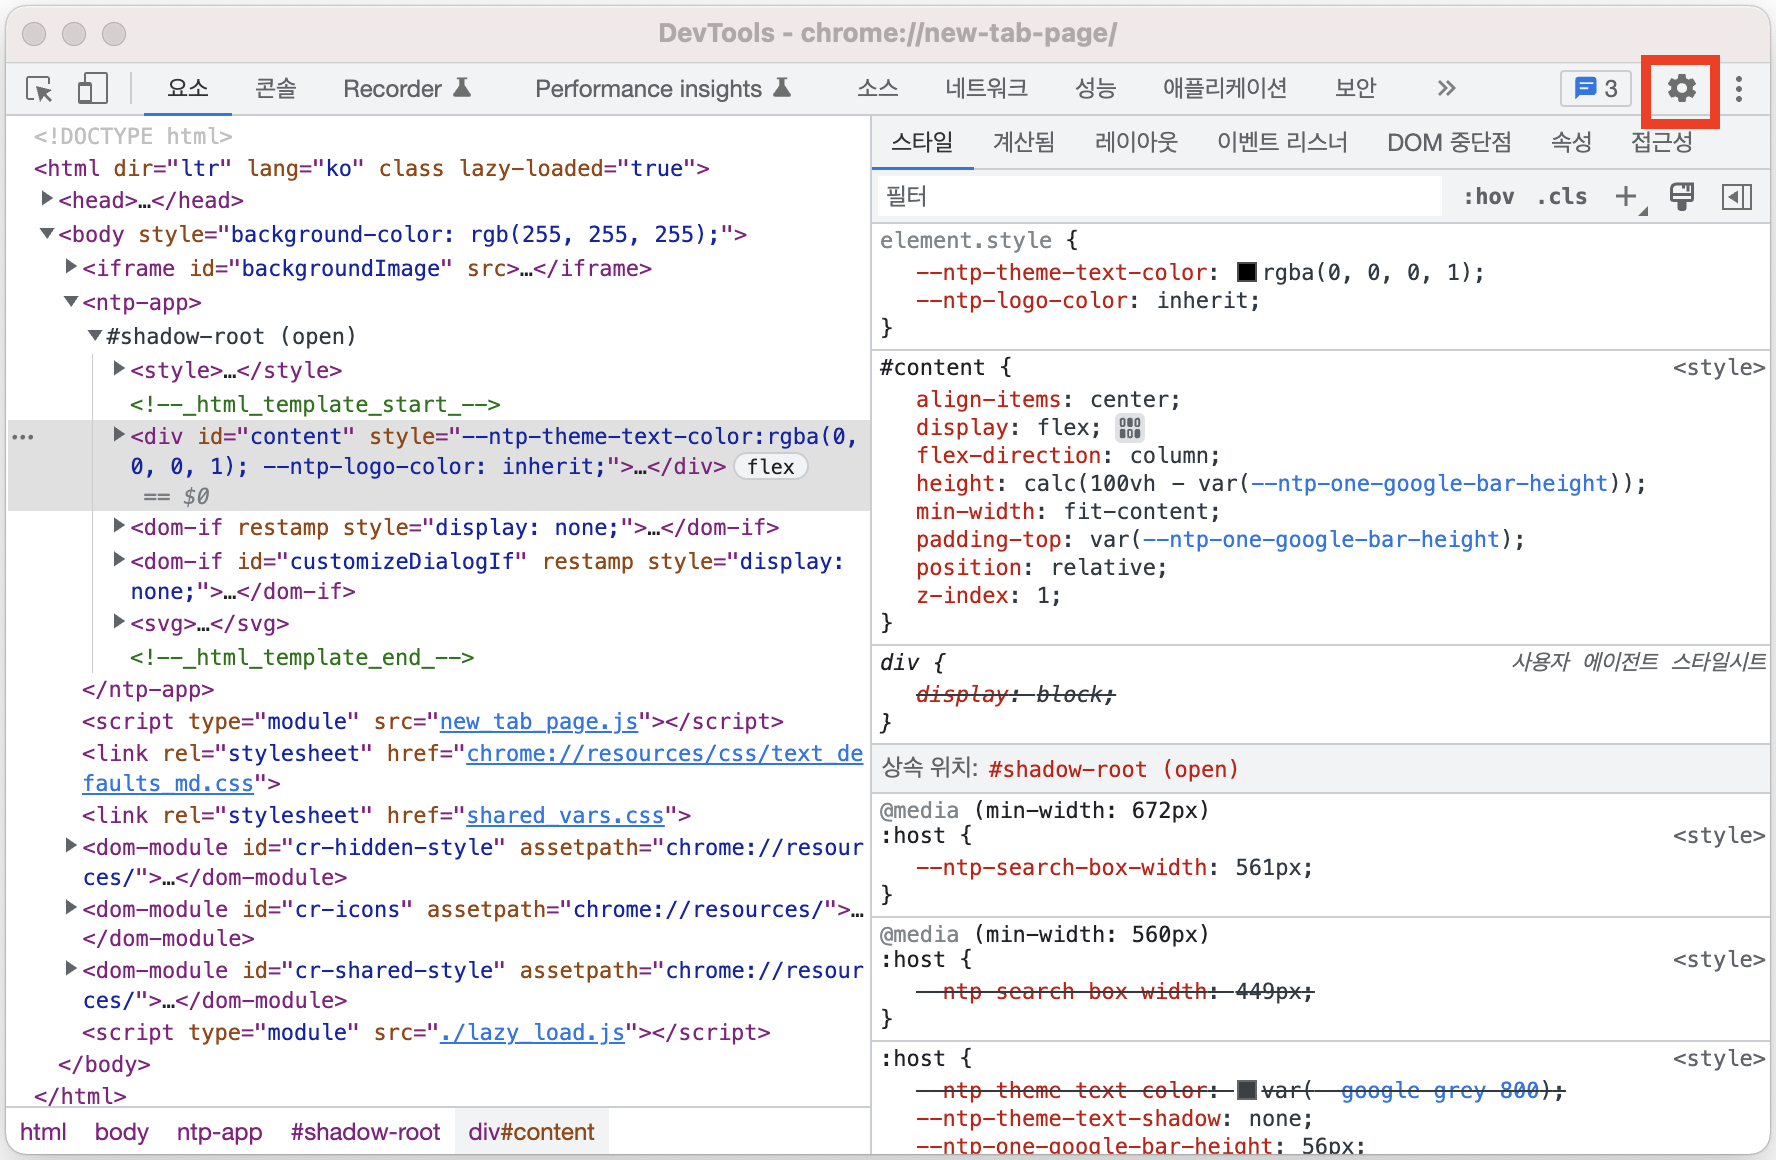Open color swatch before var(--google-grey-800)
The height and width of the screenshot is (1160, 1776).
pyautogui.click(x=1247, y=1090)
